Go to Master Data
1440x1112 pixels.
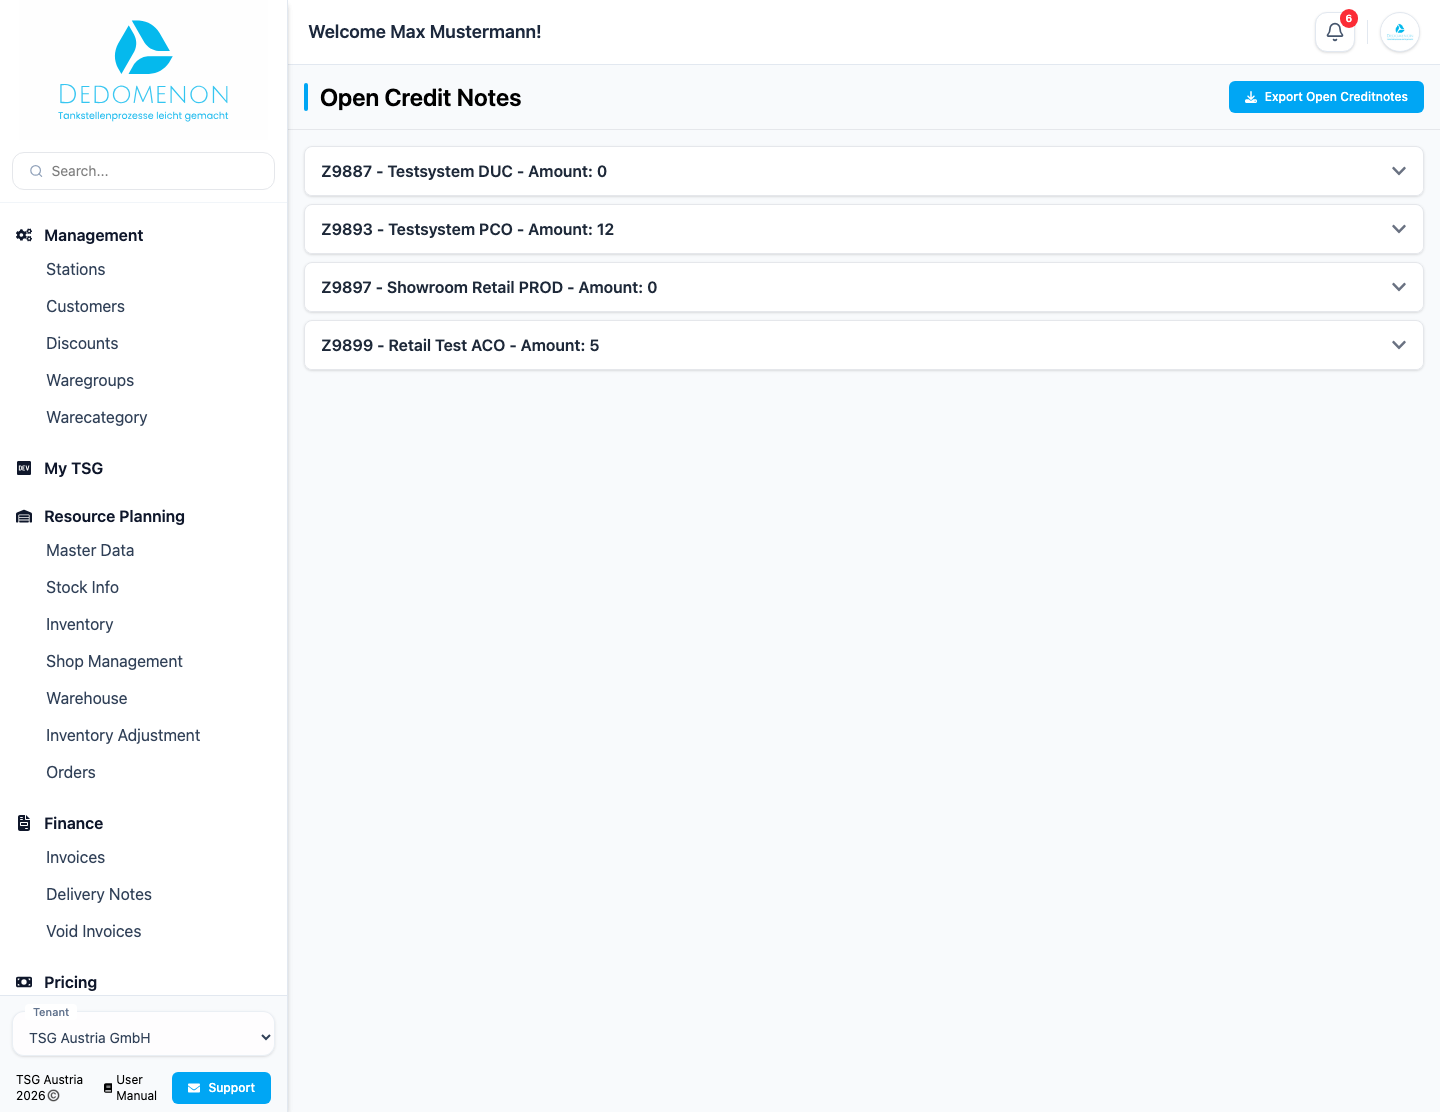(90, 550)
